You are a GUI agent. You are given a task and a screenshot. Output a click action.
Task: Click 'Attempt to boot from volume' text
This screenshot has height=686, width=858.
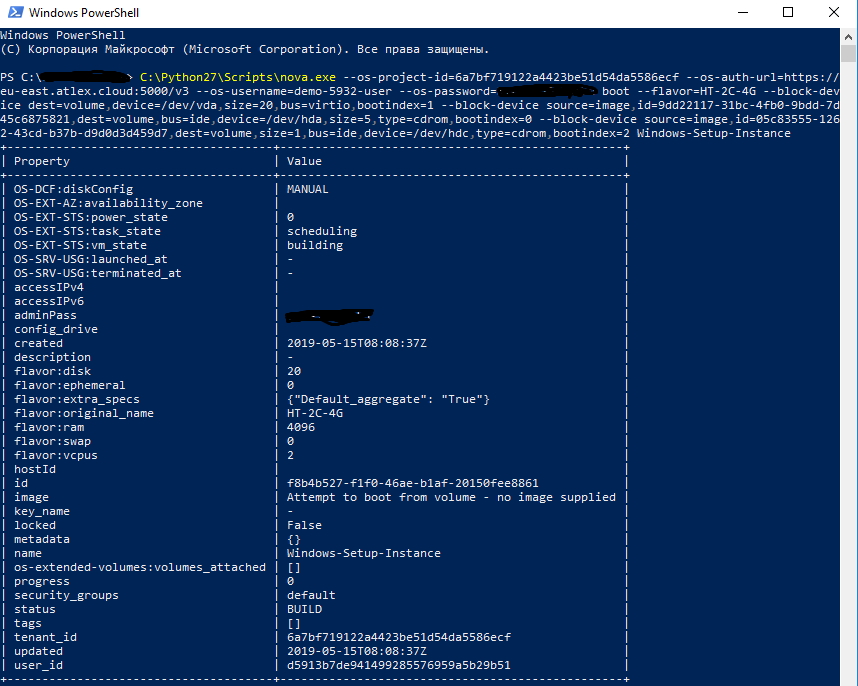point(381,497)
